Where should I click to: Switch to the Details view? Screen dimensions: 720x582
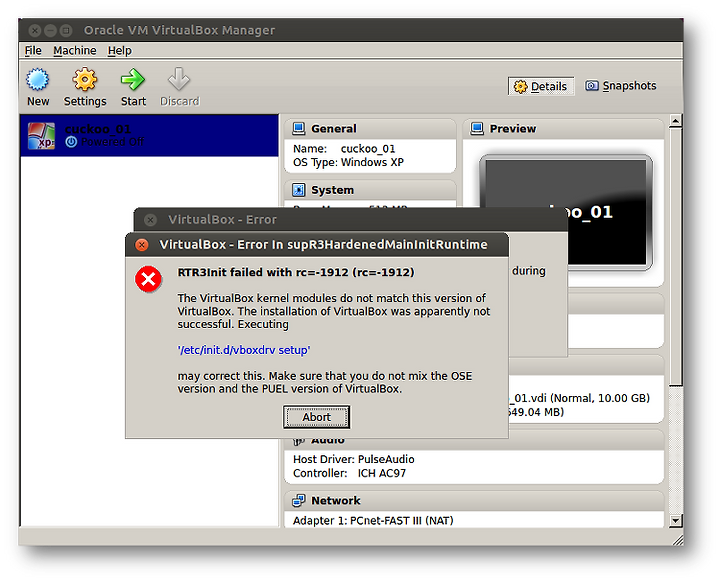[x=541, y=86]
